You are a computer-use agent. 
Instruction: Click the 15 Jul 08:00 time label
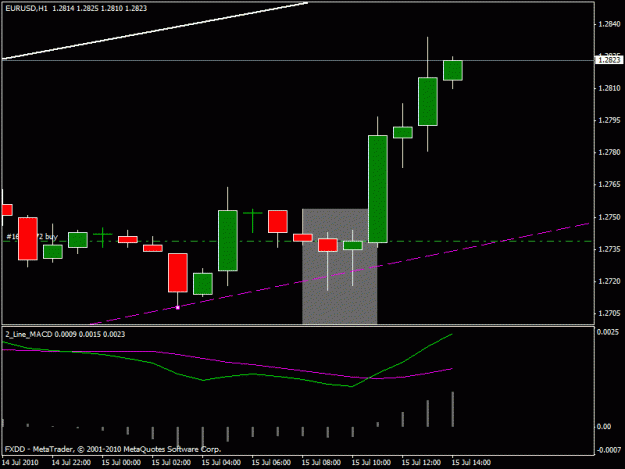coord(321,463)
